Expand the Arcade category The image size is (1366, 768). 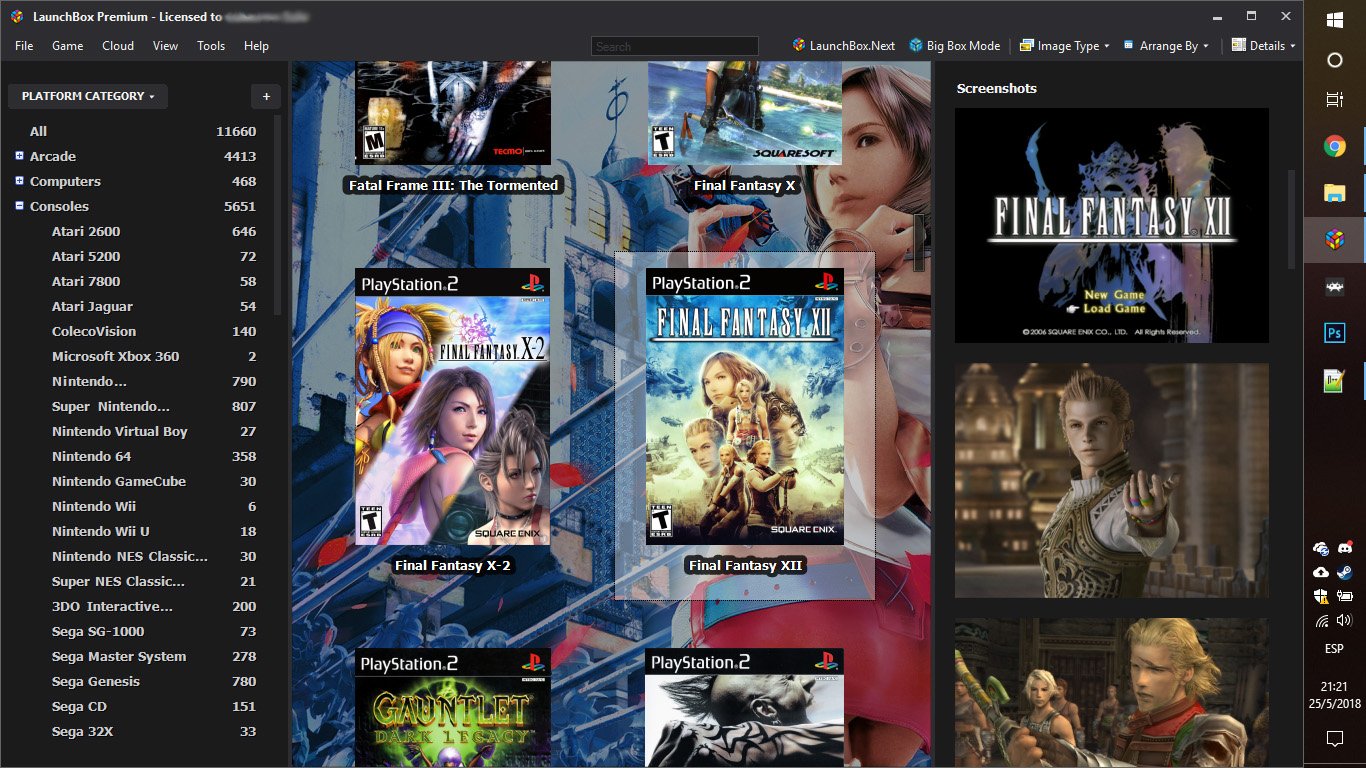click(19, 156)
